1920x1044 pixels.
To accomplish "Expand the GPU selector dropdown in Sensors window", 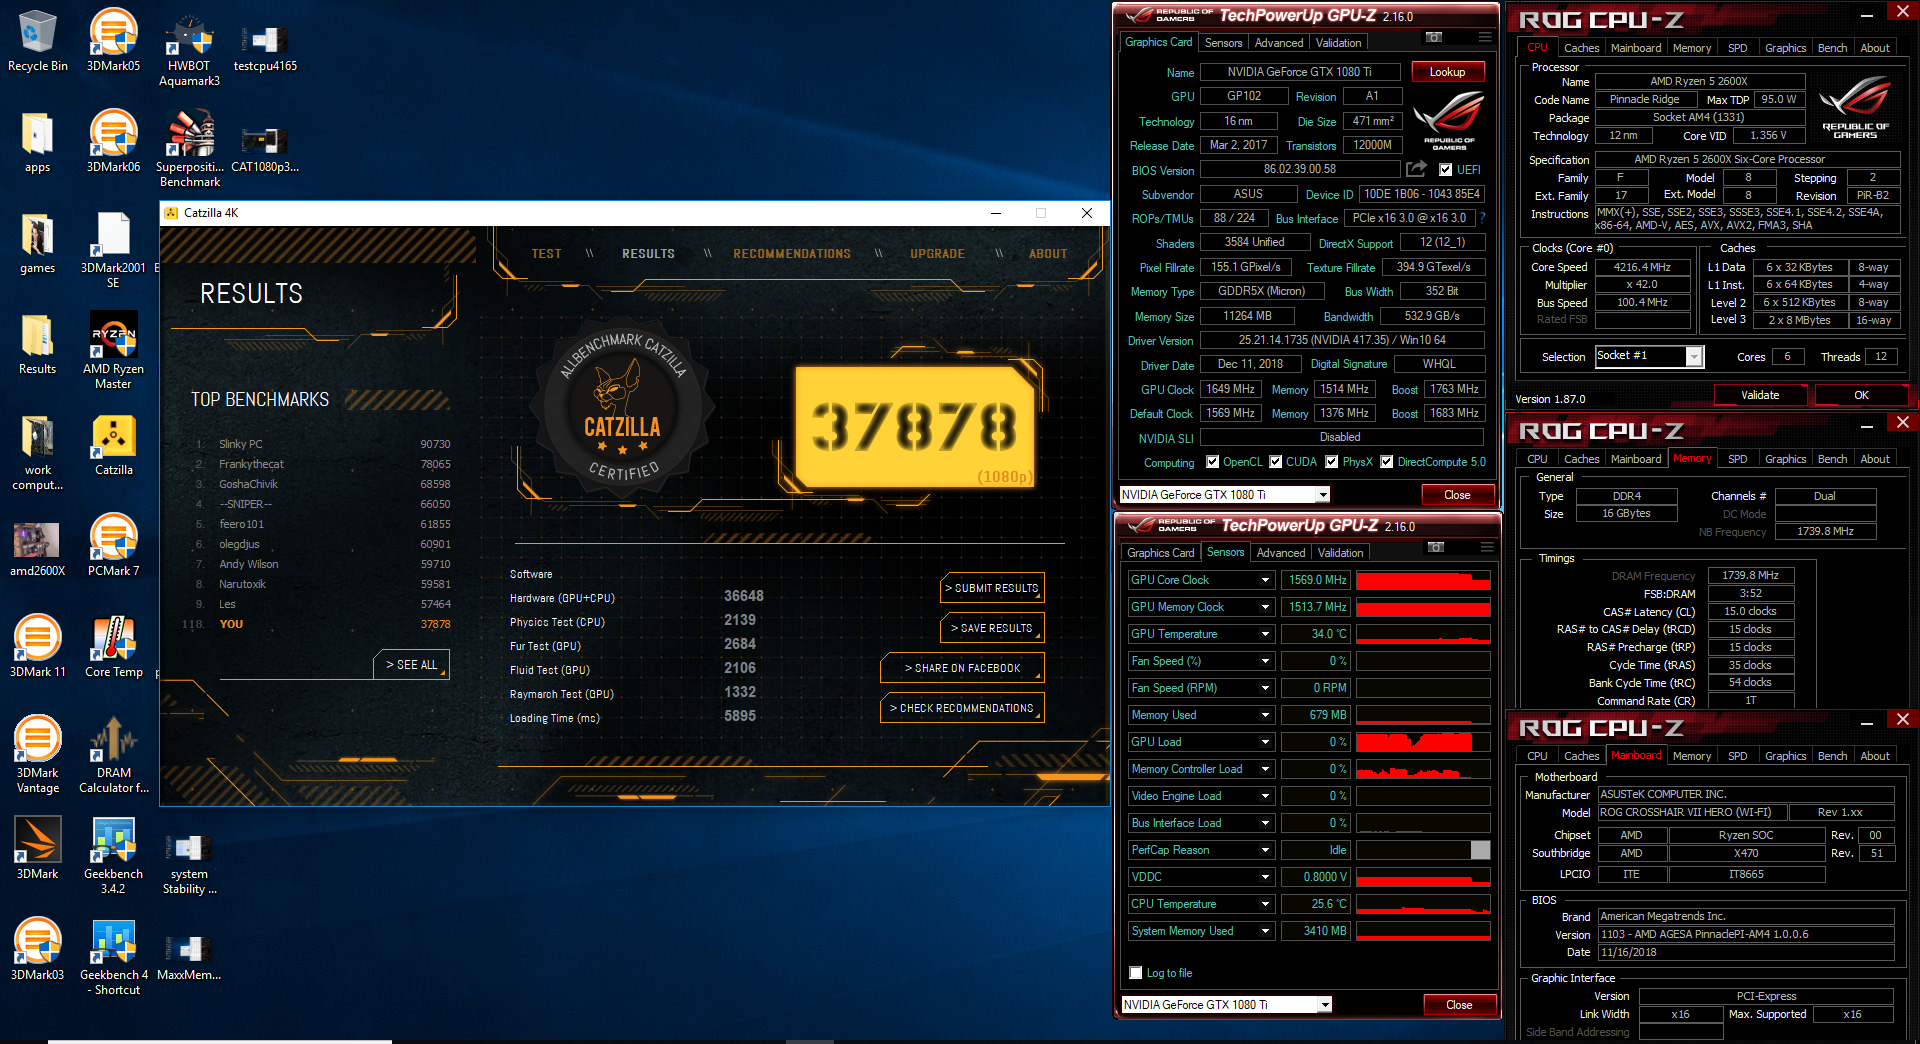I will (x=1325, y=1005).
